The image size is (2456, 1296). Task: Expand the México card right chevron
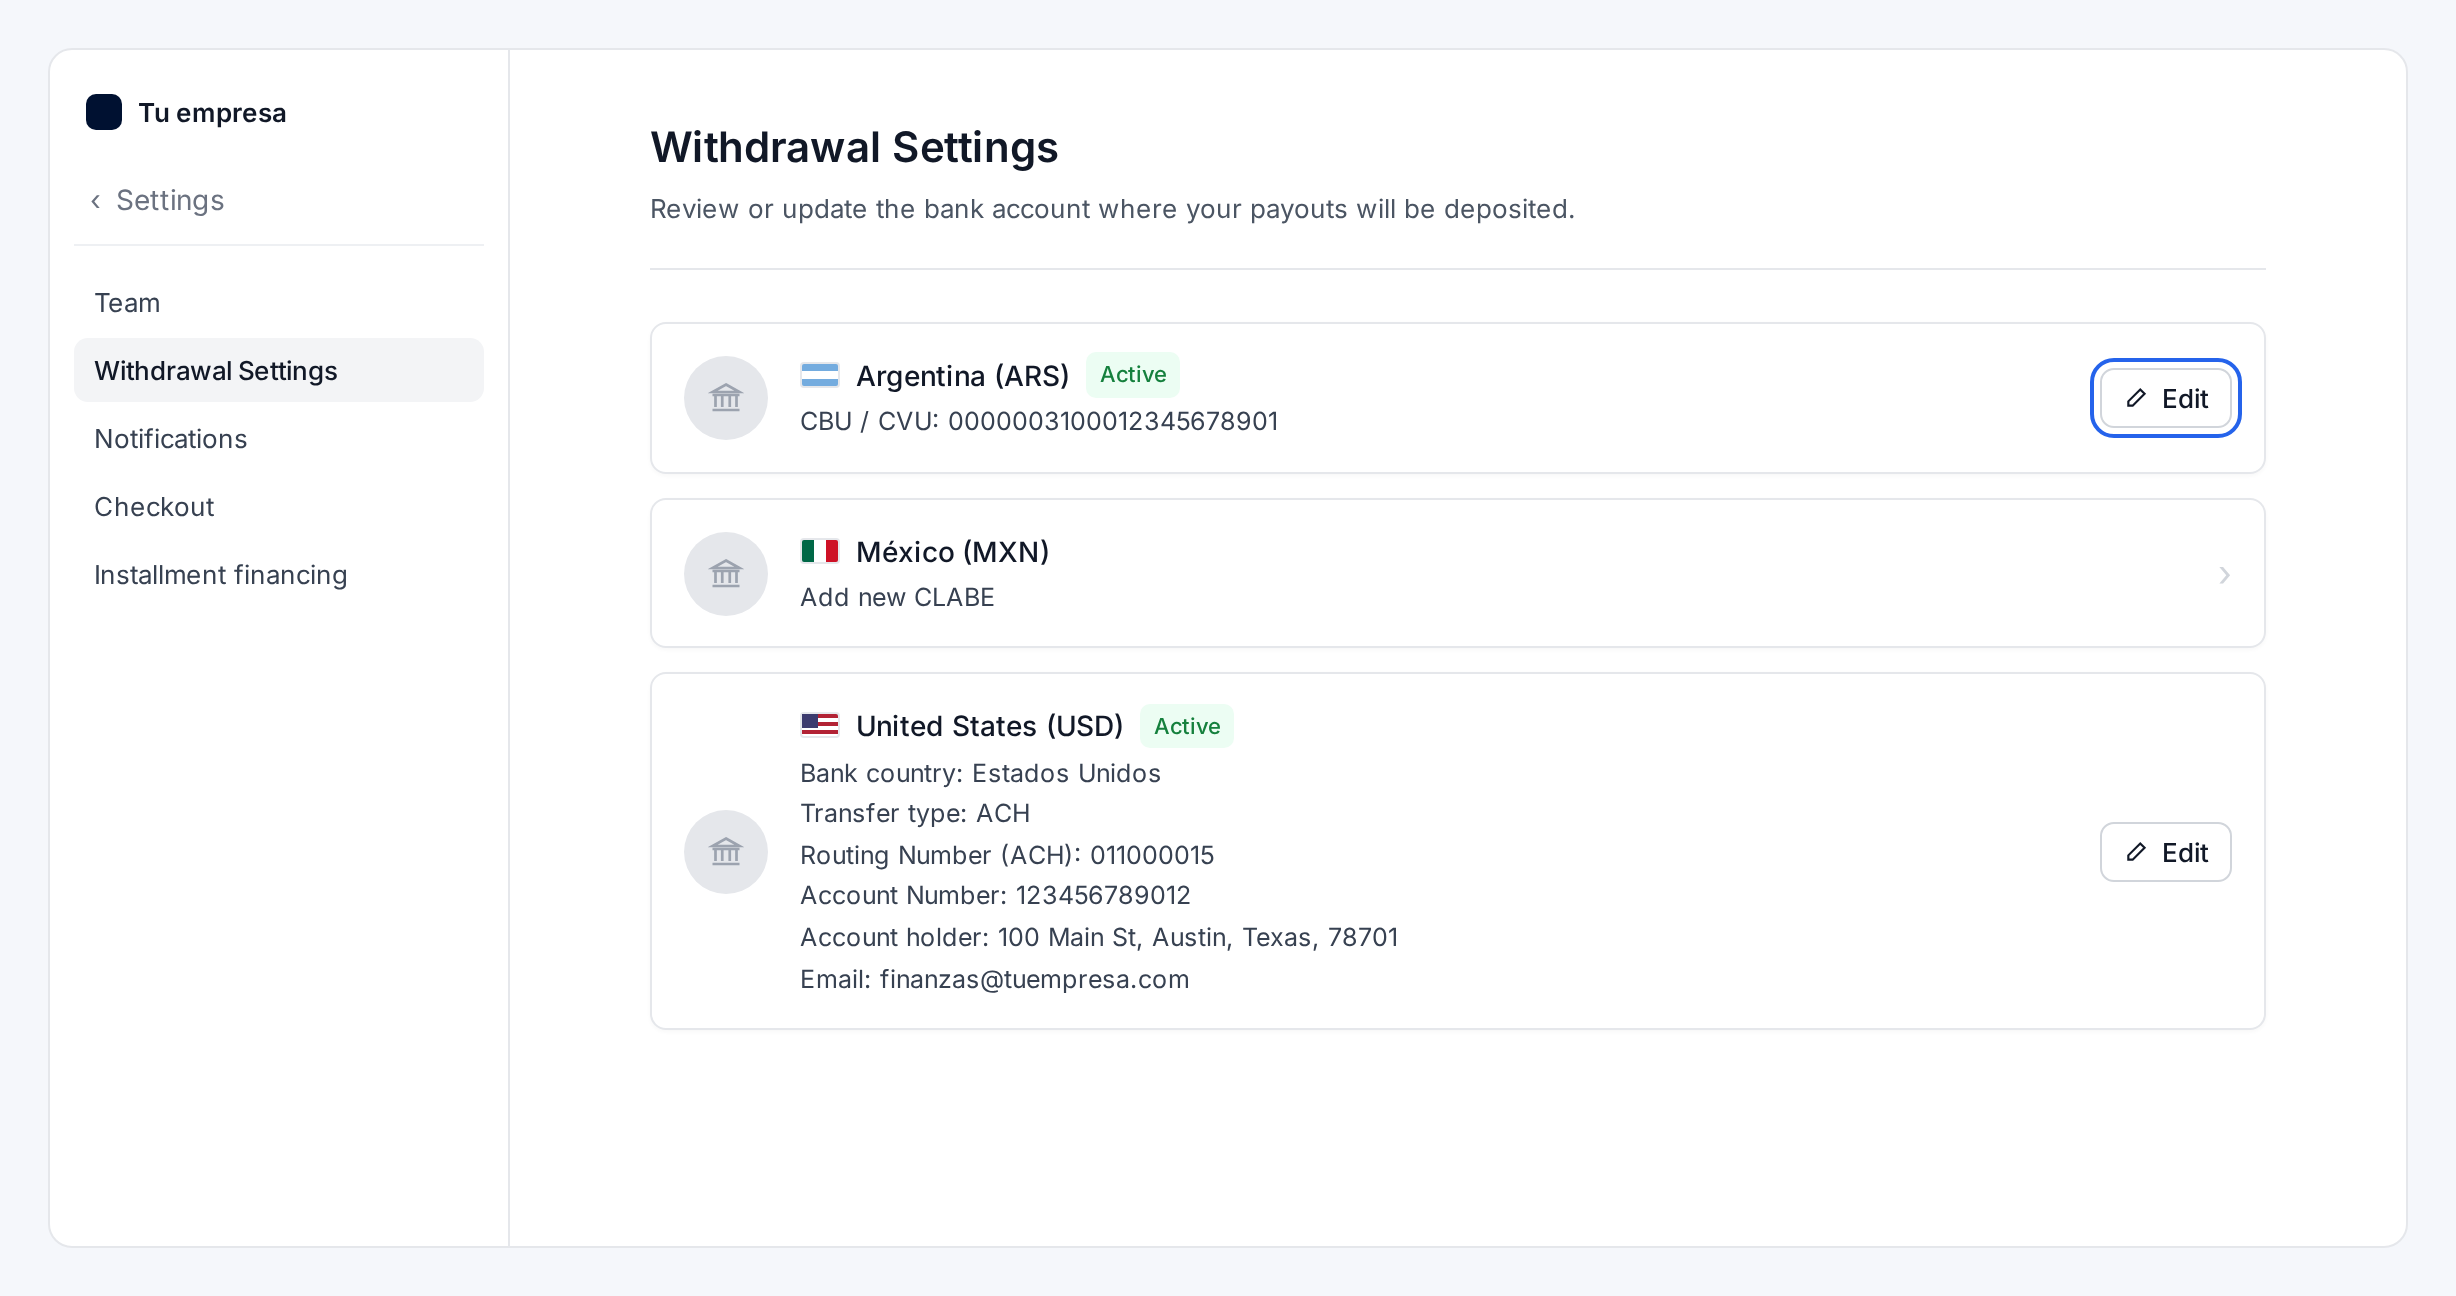(x=2224, y=575)
